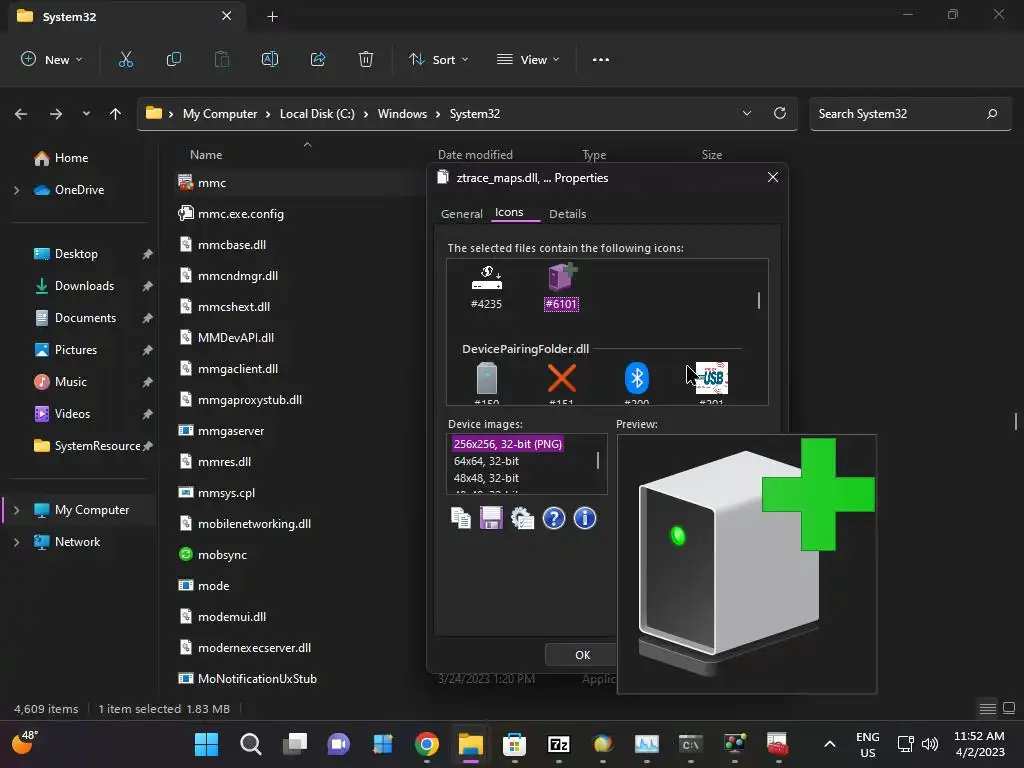1024x768 pixels.
Task: Show hidden system tray icons chevron
Action: [829, 744]
